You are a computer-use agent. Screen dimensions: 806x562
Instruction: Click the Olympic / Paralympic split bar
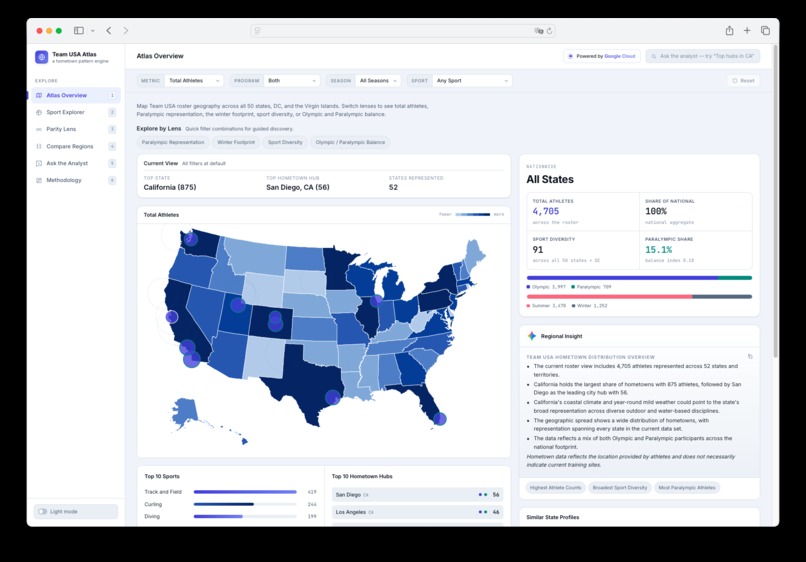click(x=639, y=278)
